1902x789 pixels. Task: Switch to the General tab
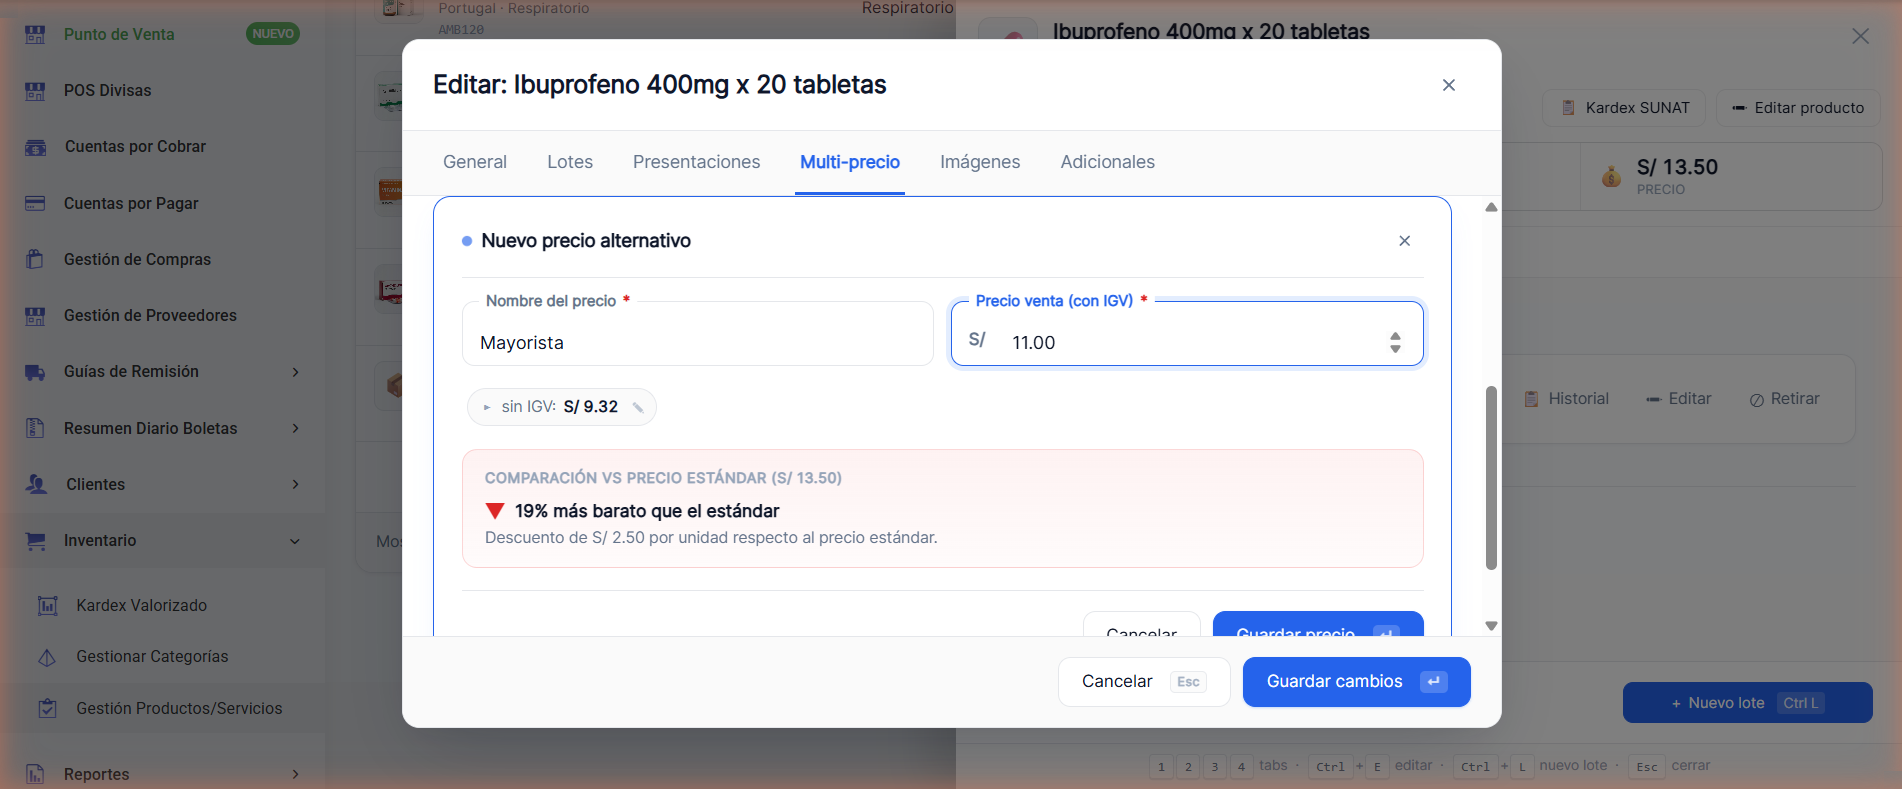coord(475,162)
